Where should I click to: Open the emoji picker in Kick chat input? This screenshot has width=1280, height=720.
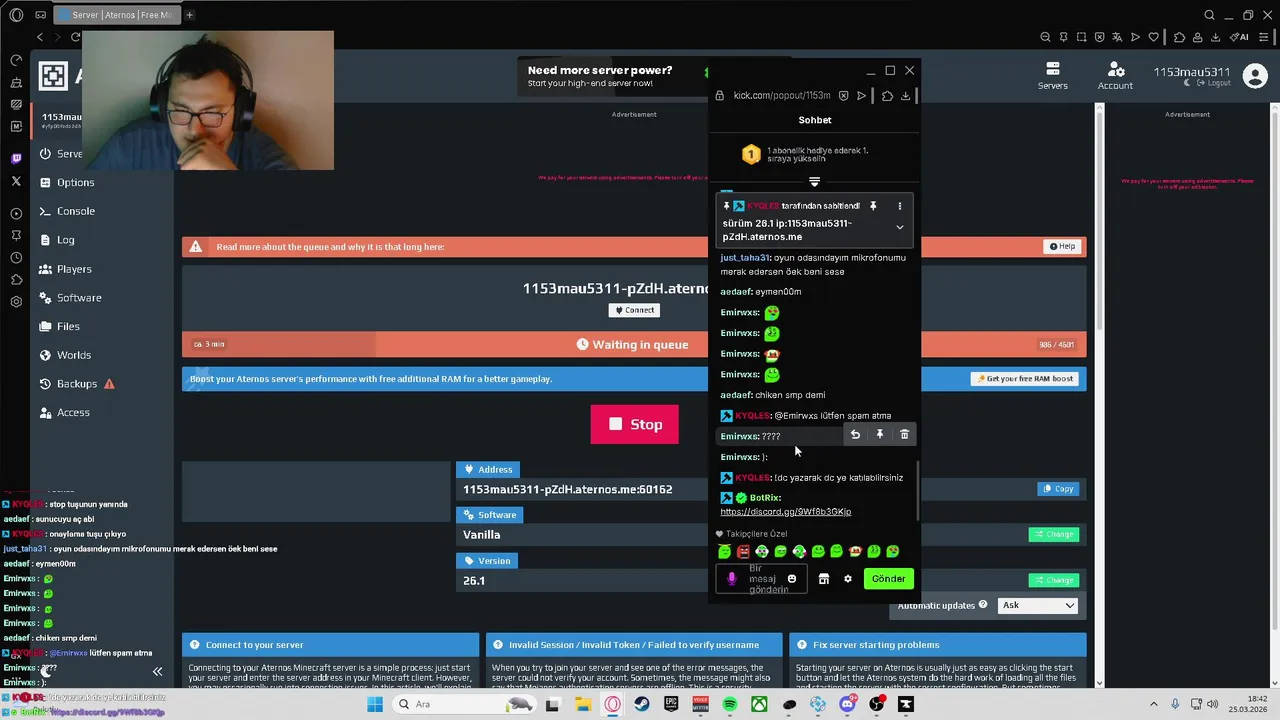(792, 579)
